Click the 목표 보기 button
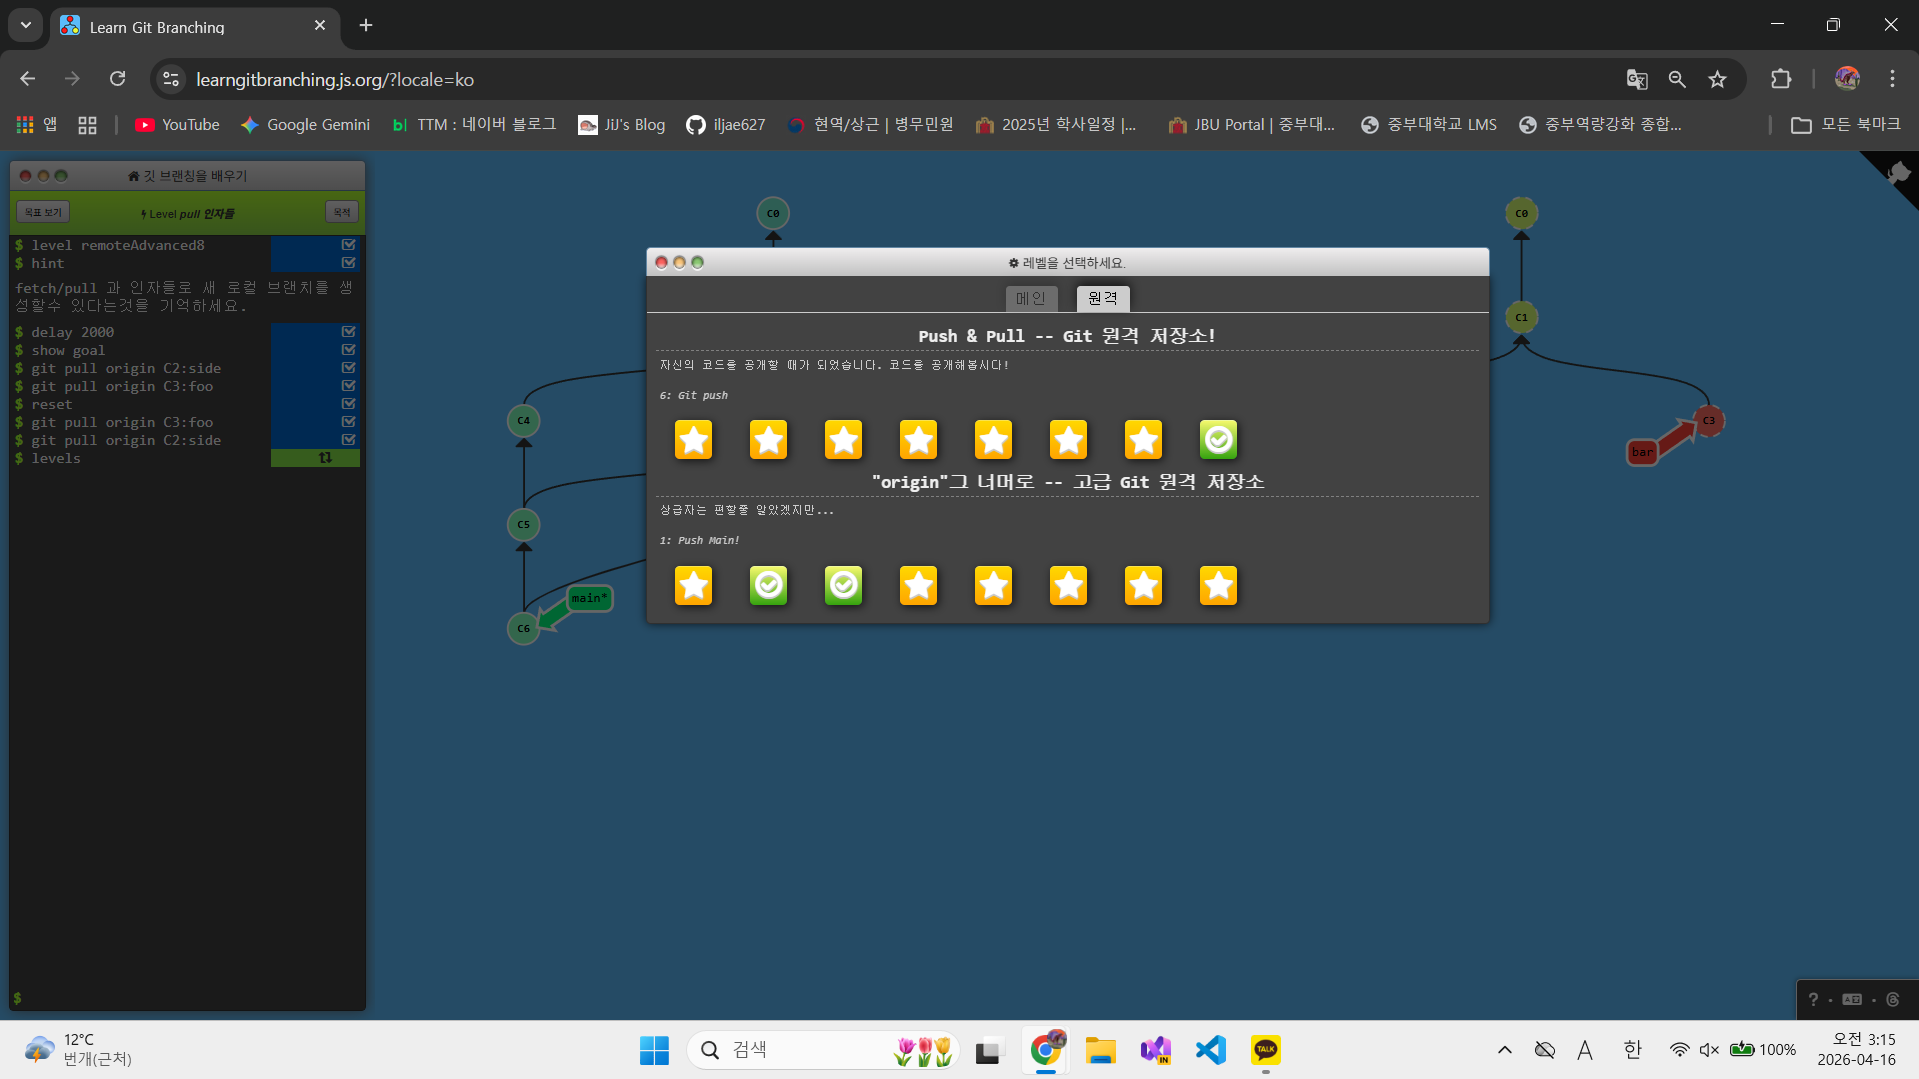Image resolution: width=1919 pixels, height=1079 pixels. [43, 212]
